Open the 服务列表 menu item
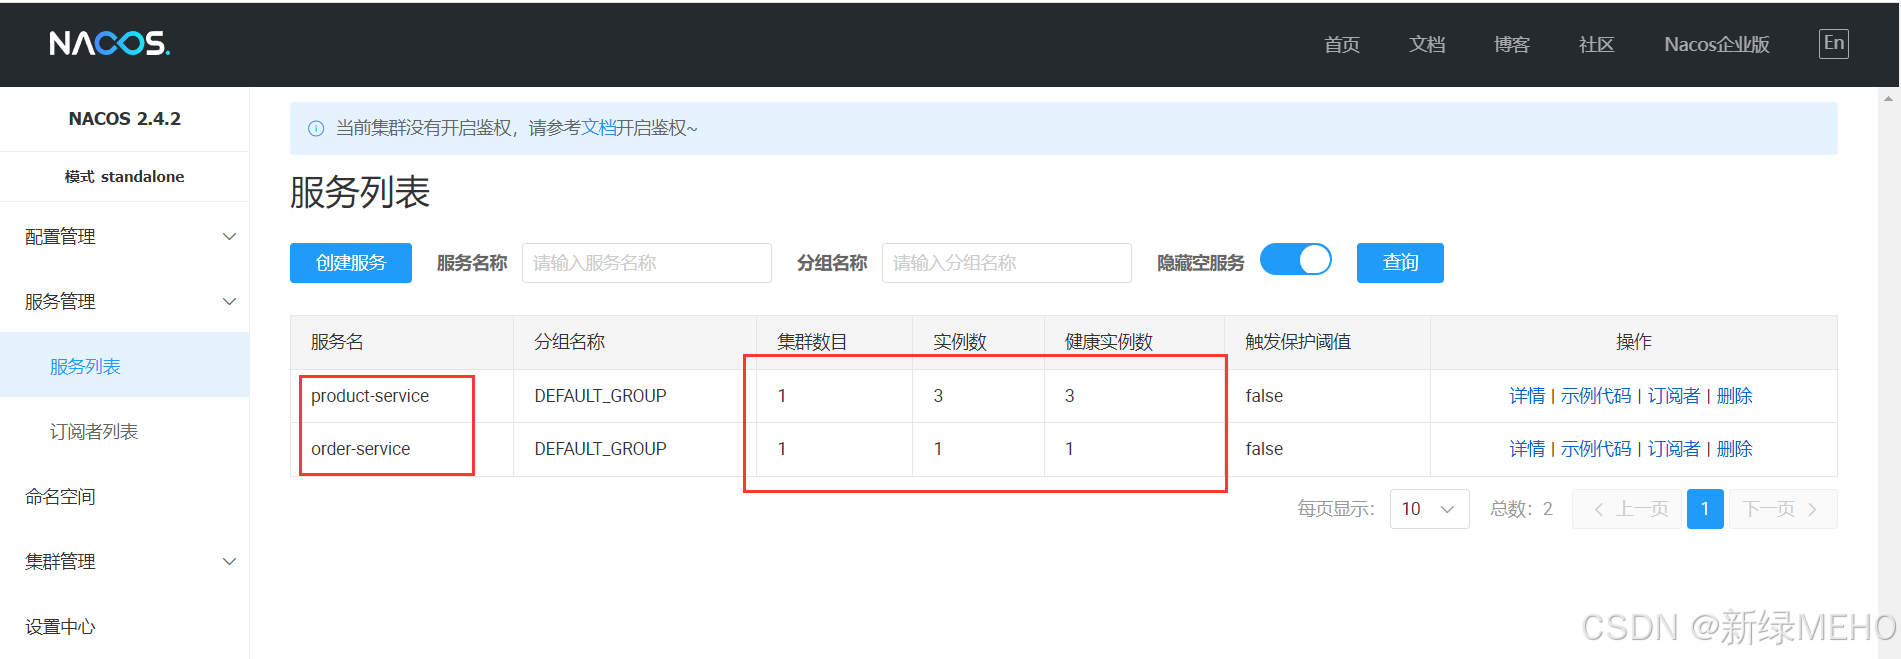Screen dimensions: 1901x659 click(x=124, y=367)
